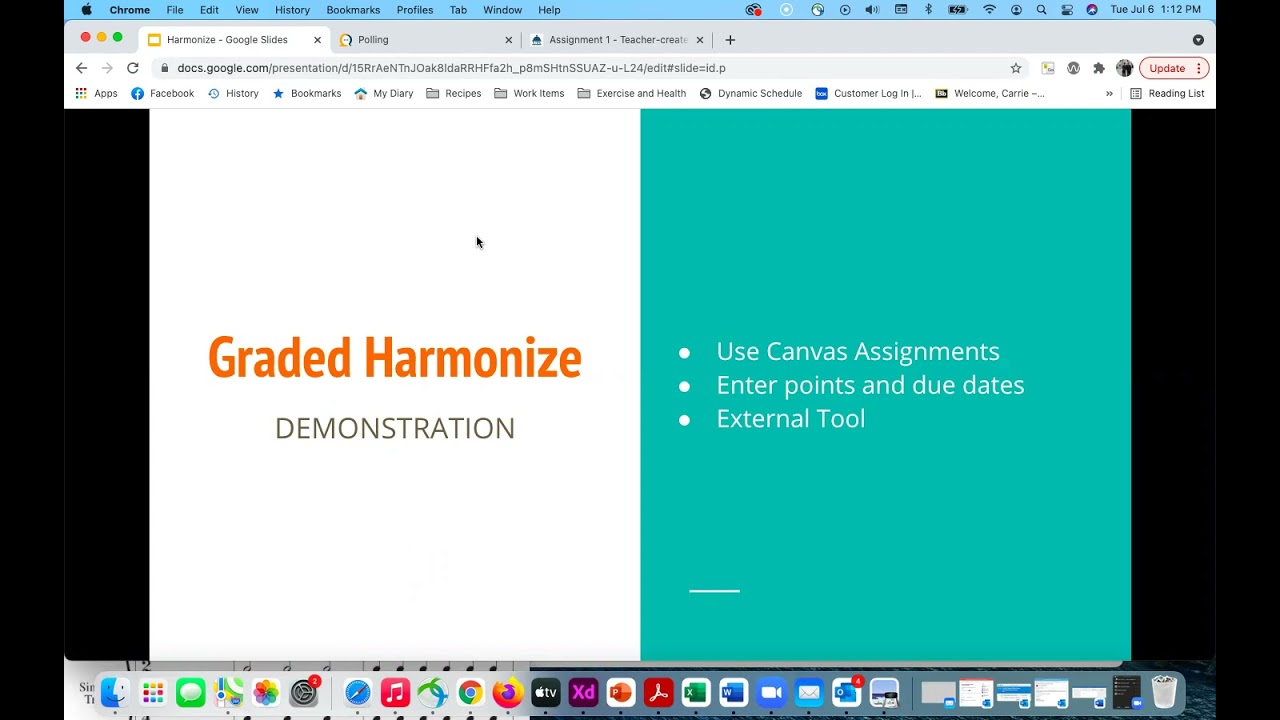Open the Bookmarks menu in menu bar

[x=353, y=10]
